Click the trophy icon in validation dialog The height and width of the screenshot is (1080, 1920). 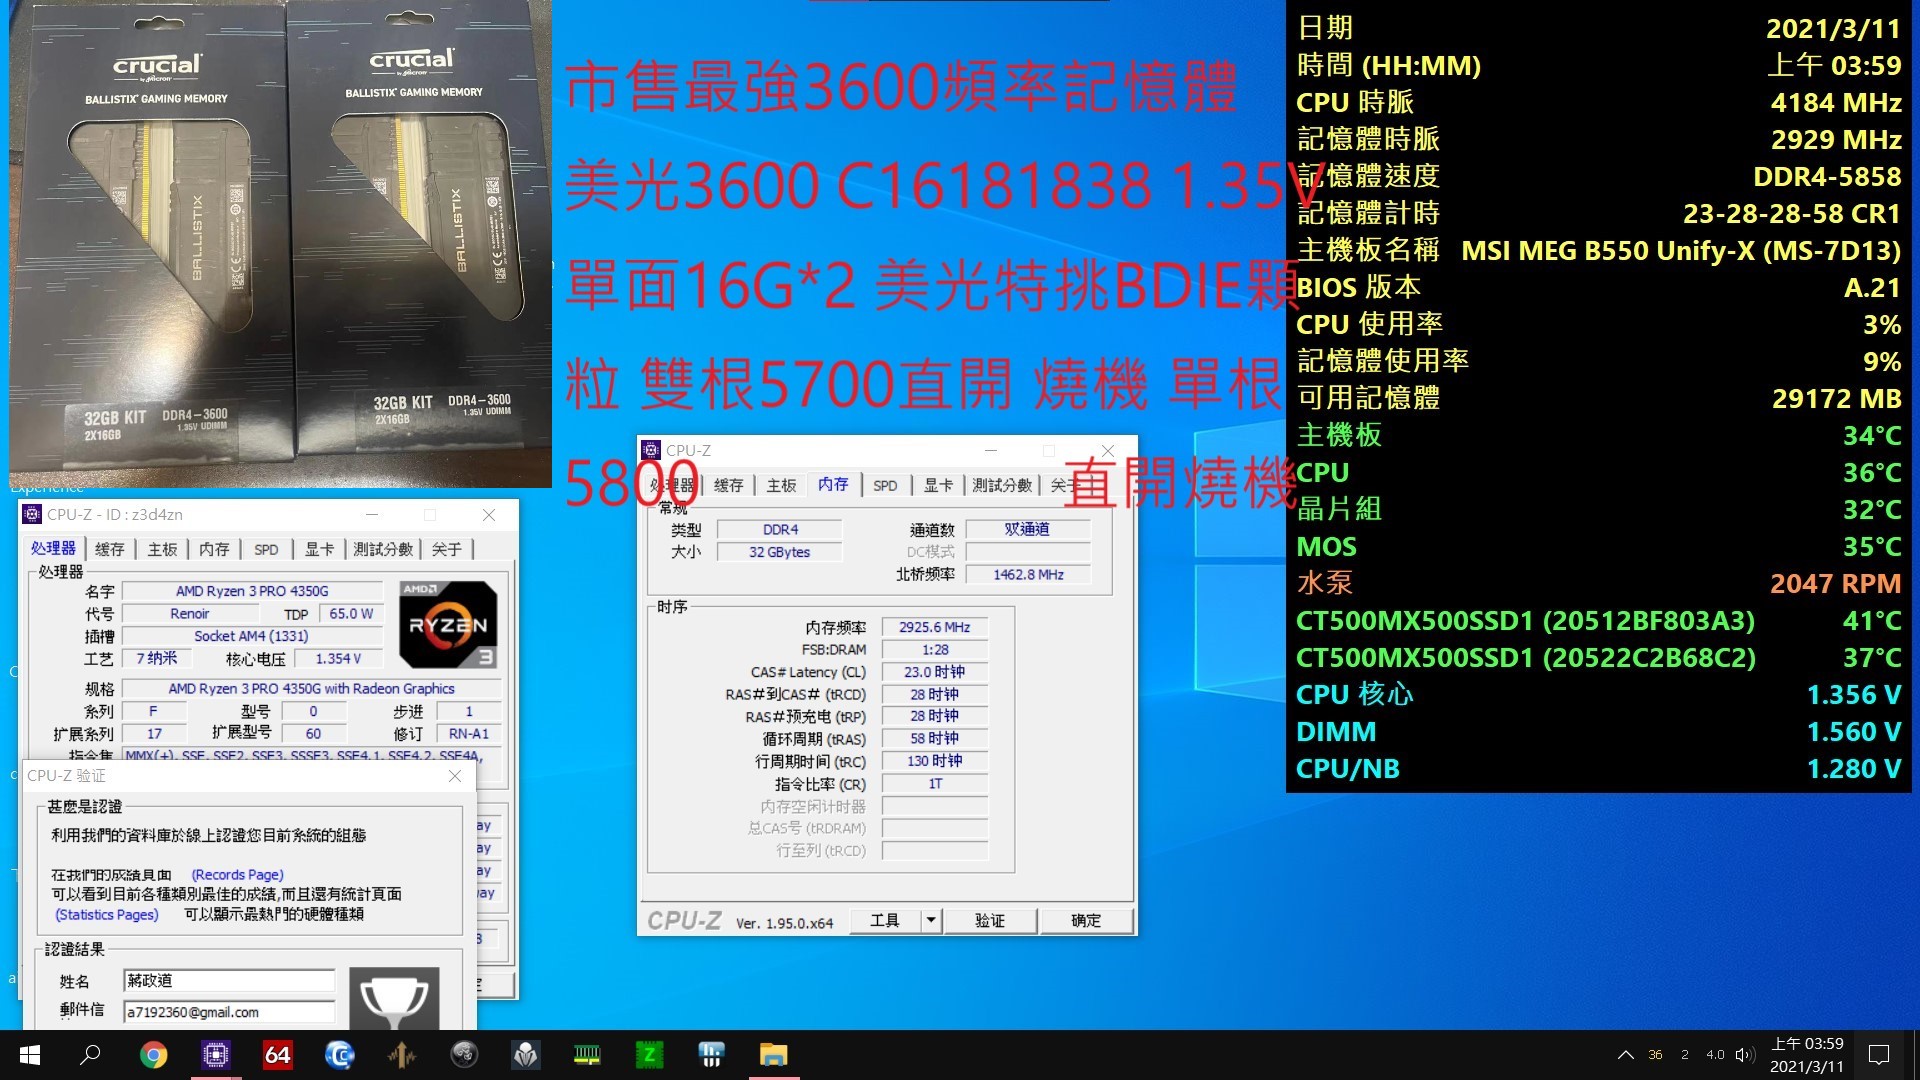click(394, 999)
